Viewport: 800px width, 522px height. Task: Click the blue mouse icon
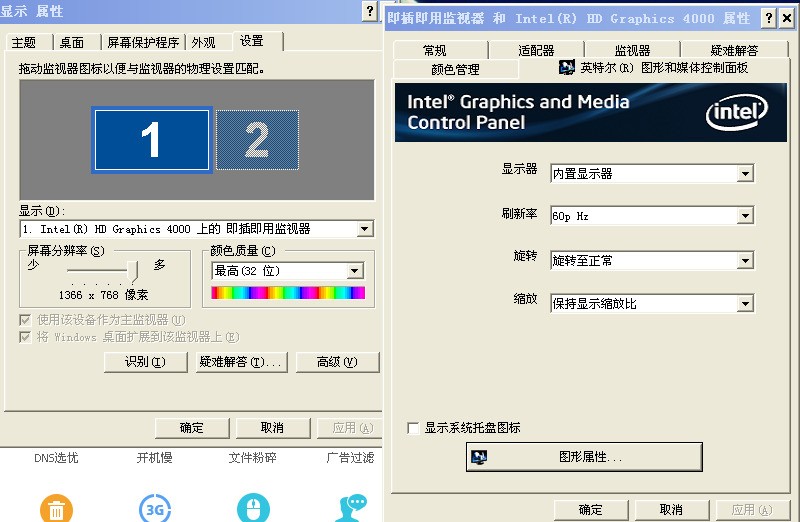click(253, 508)
